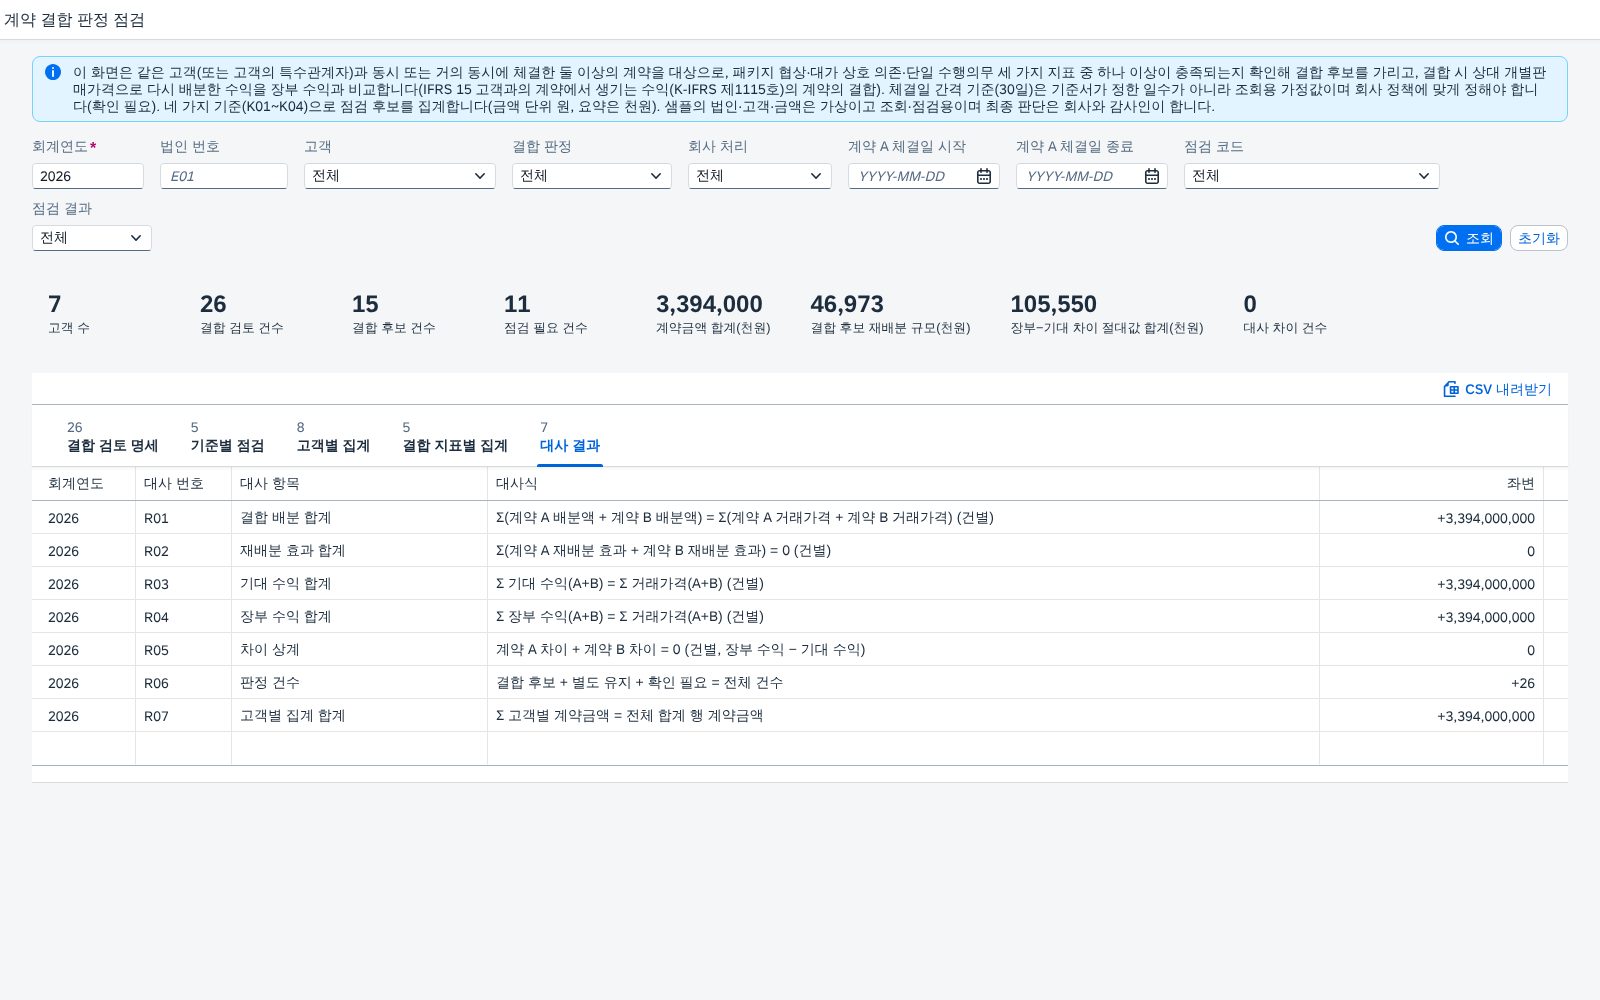
Task: Click the 법인 번호 input field
Action: [x=224, y=176]
